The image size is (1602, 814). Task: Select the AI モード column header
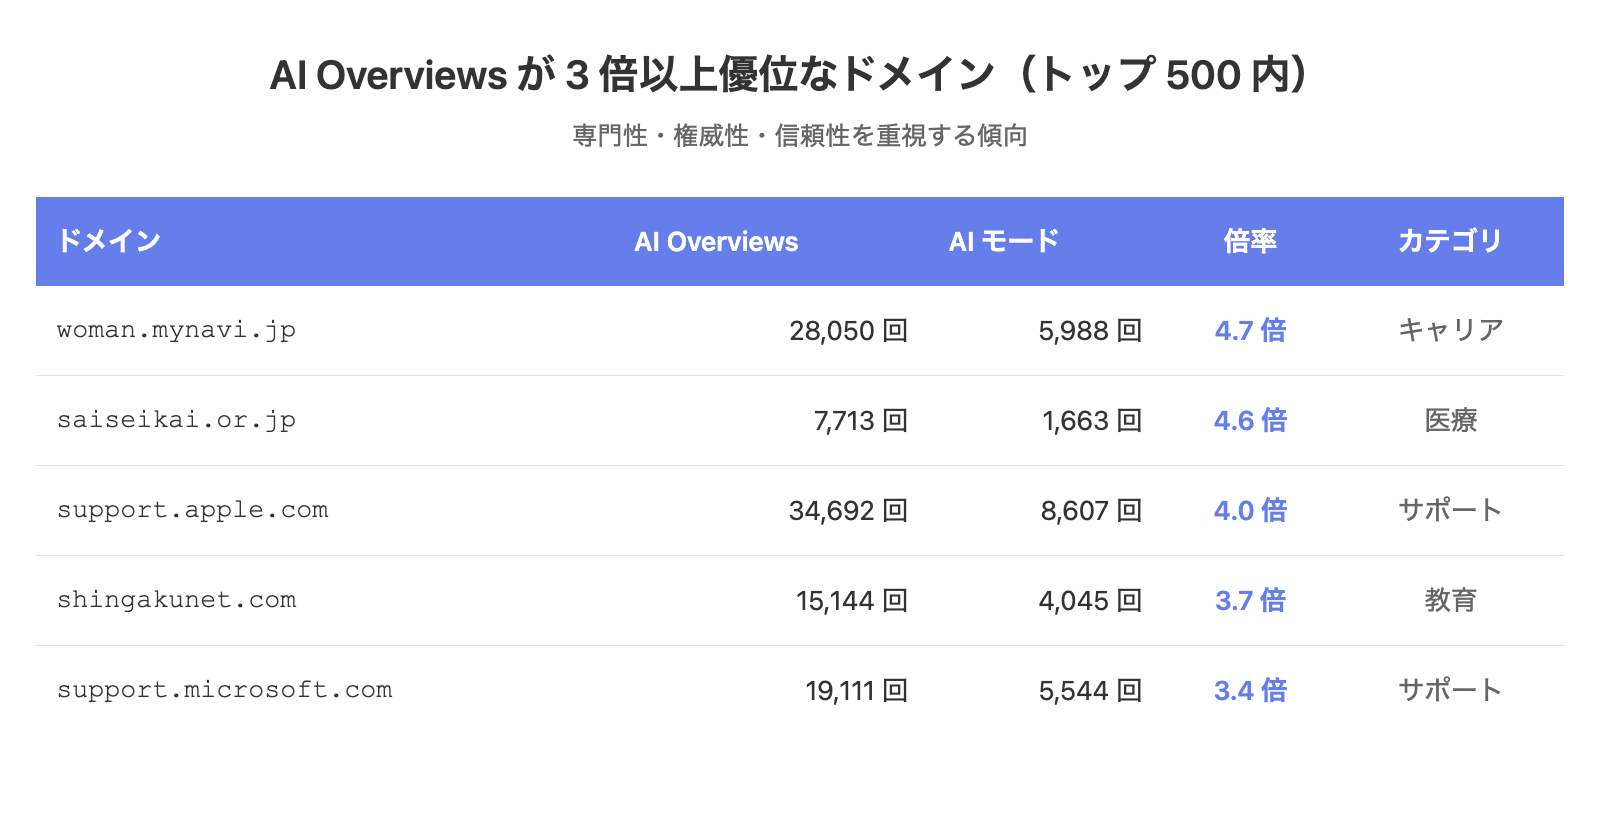1003,241
